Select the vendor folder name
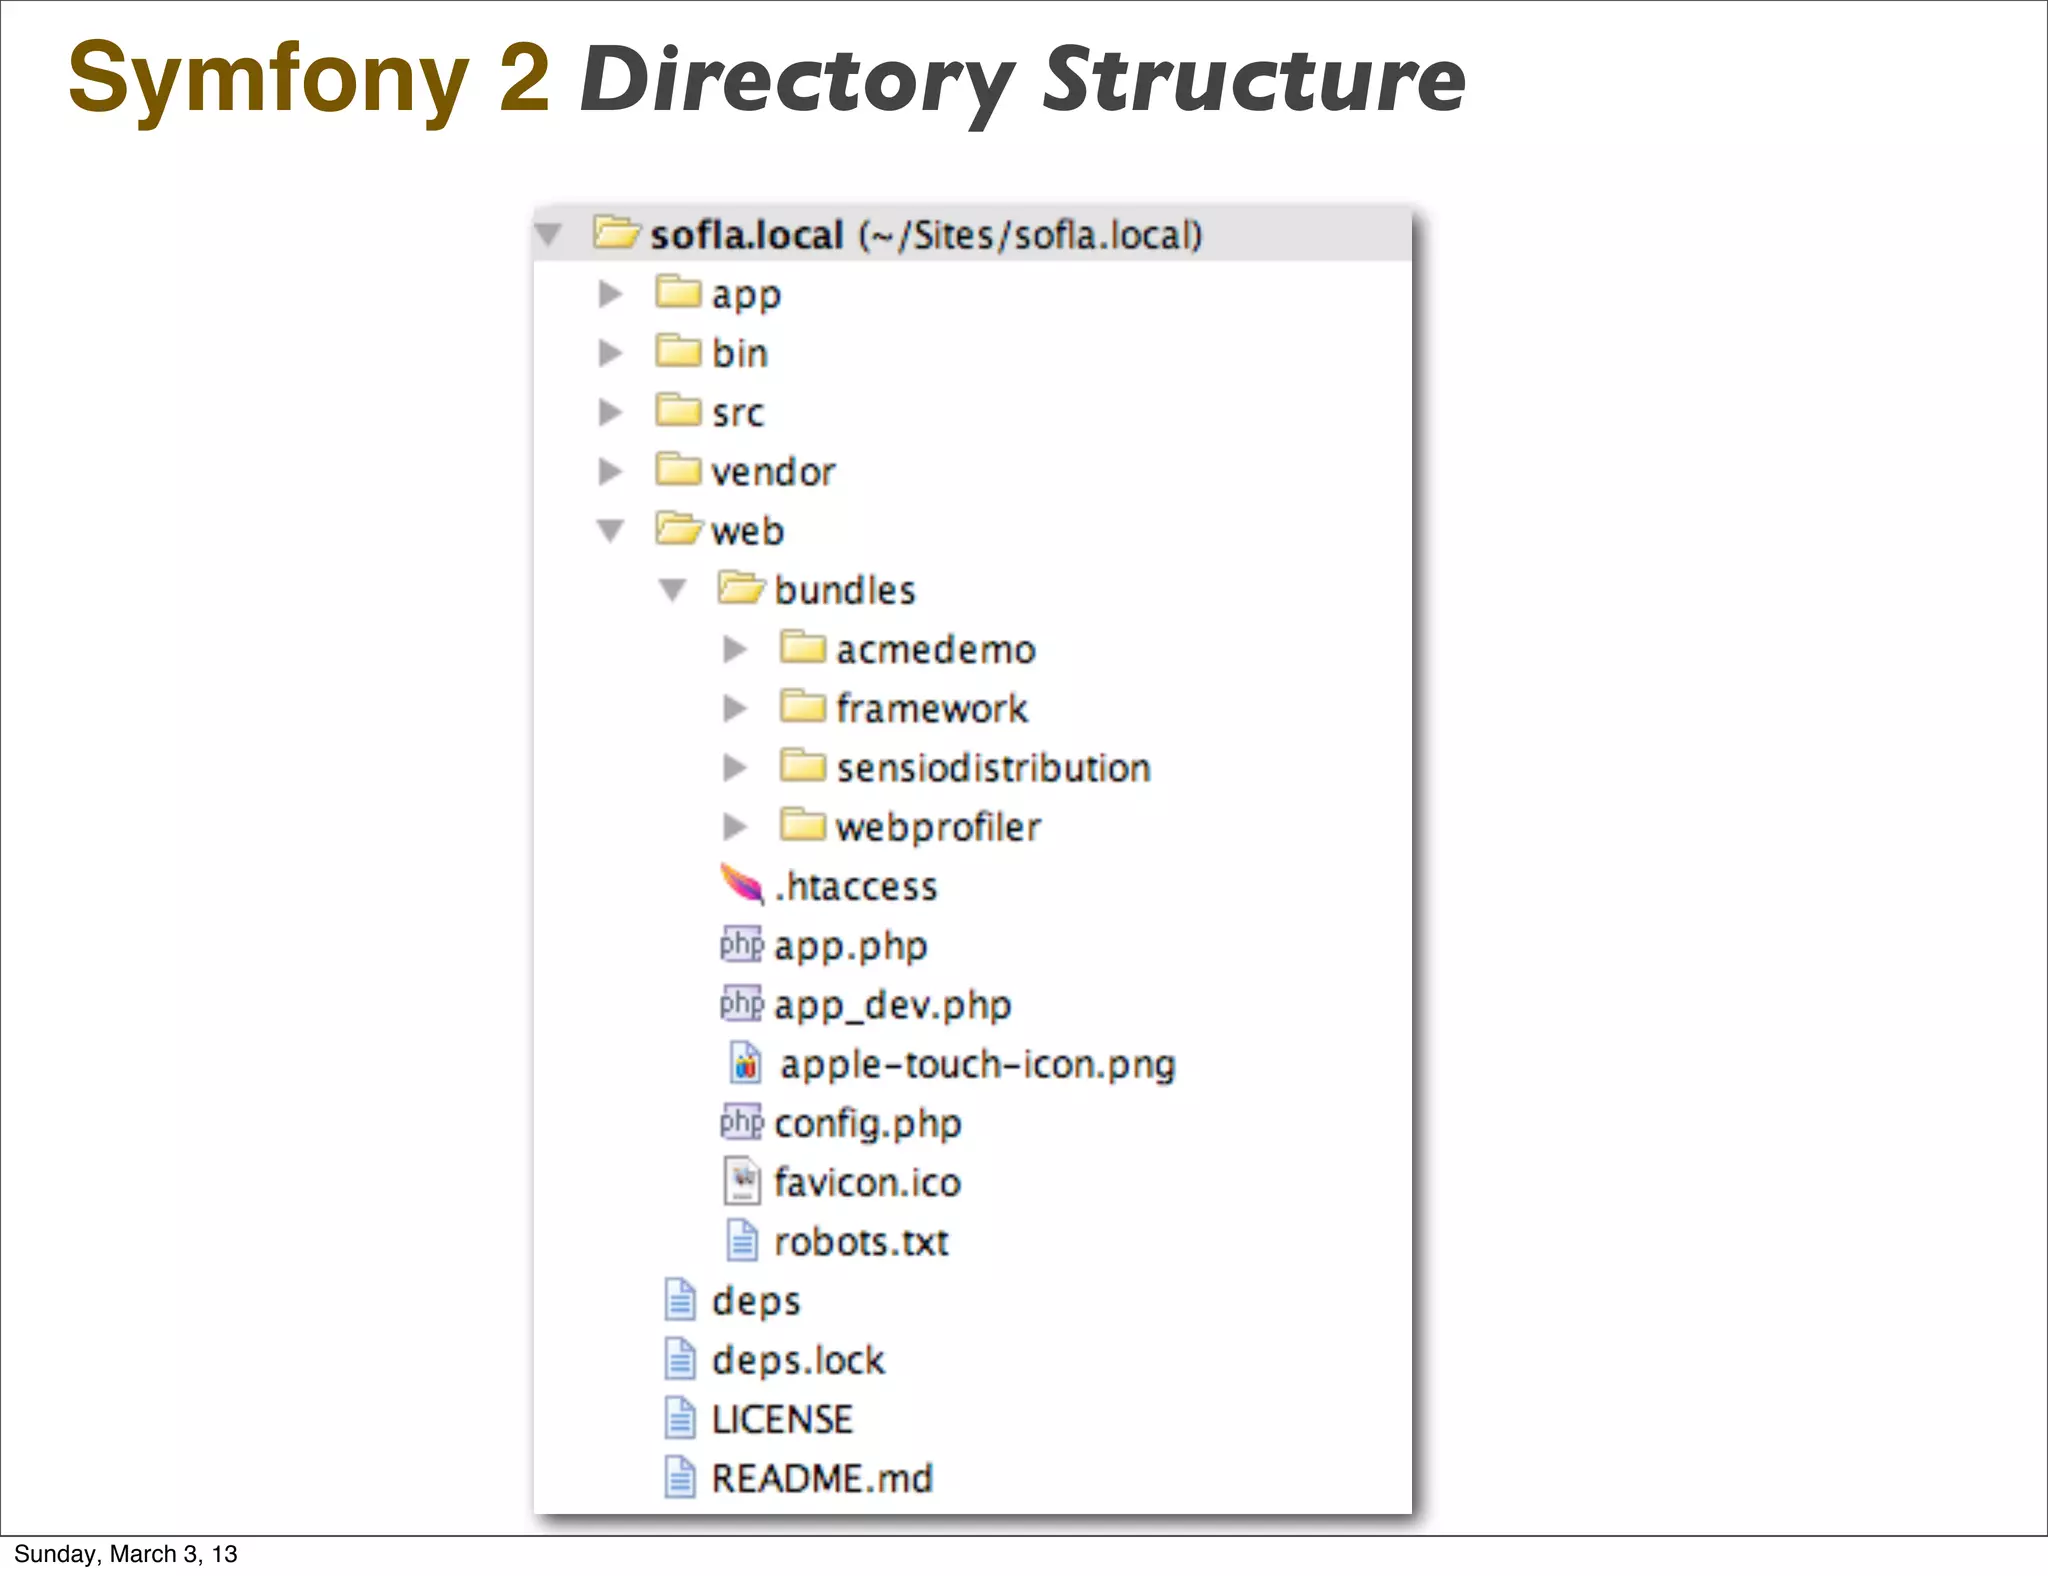The height and width of the screenshot is (1576, 2048). 773,472
